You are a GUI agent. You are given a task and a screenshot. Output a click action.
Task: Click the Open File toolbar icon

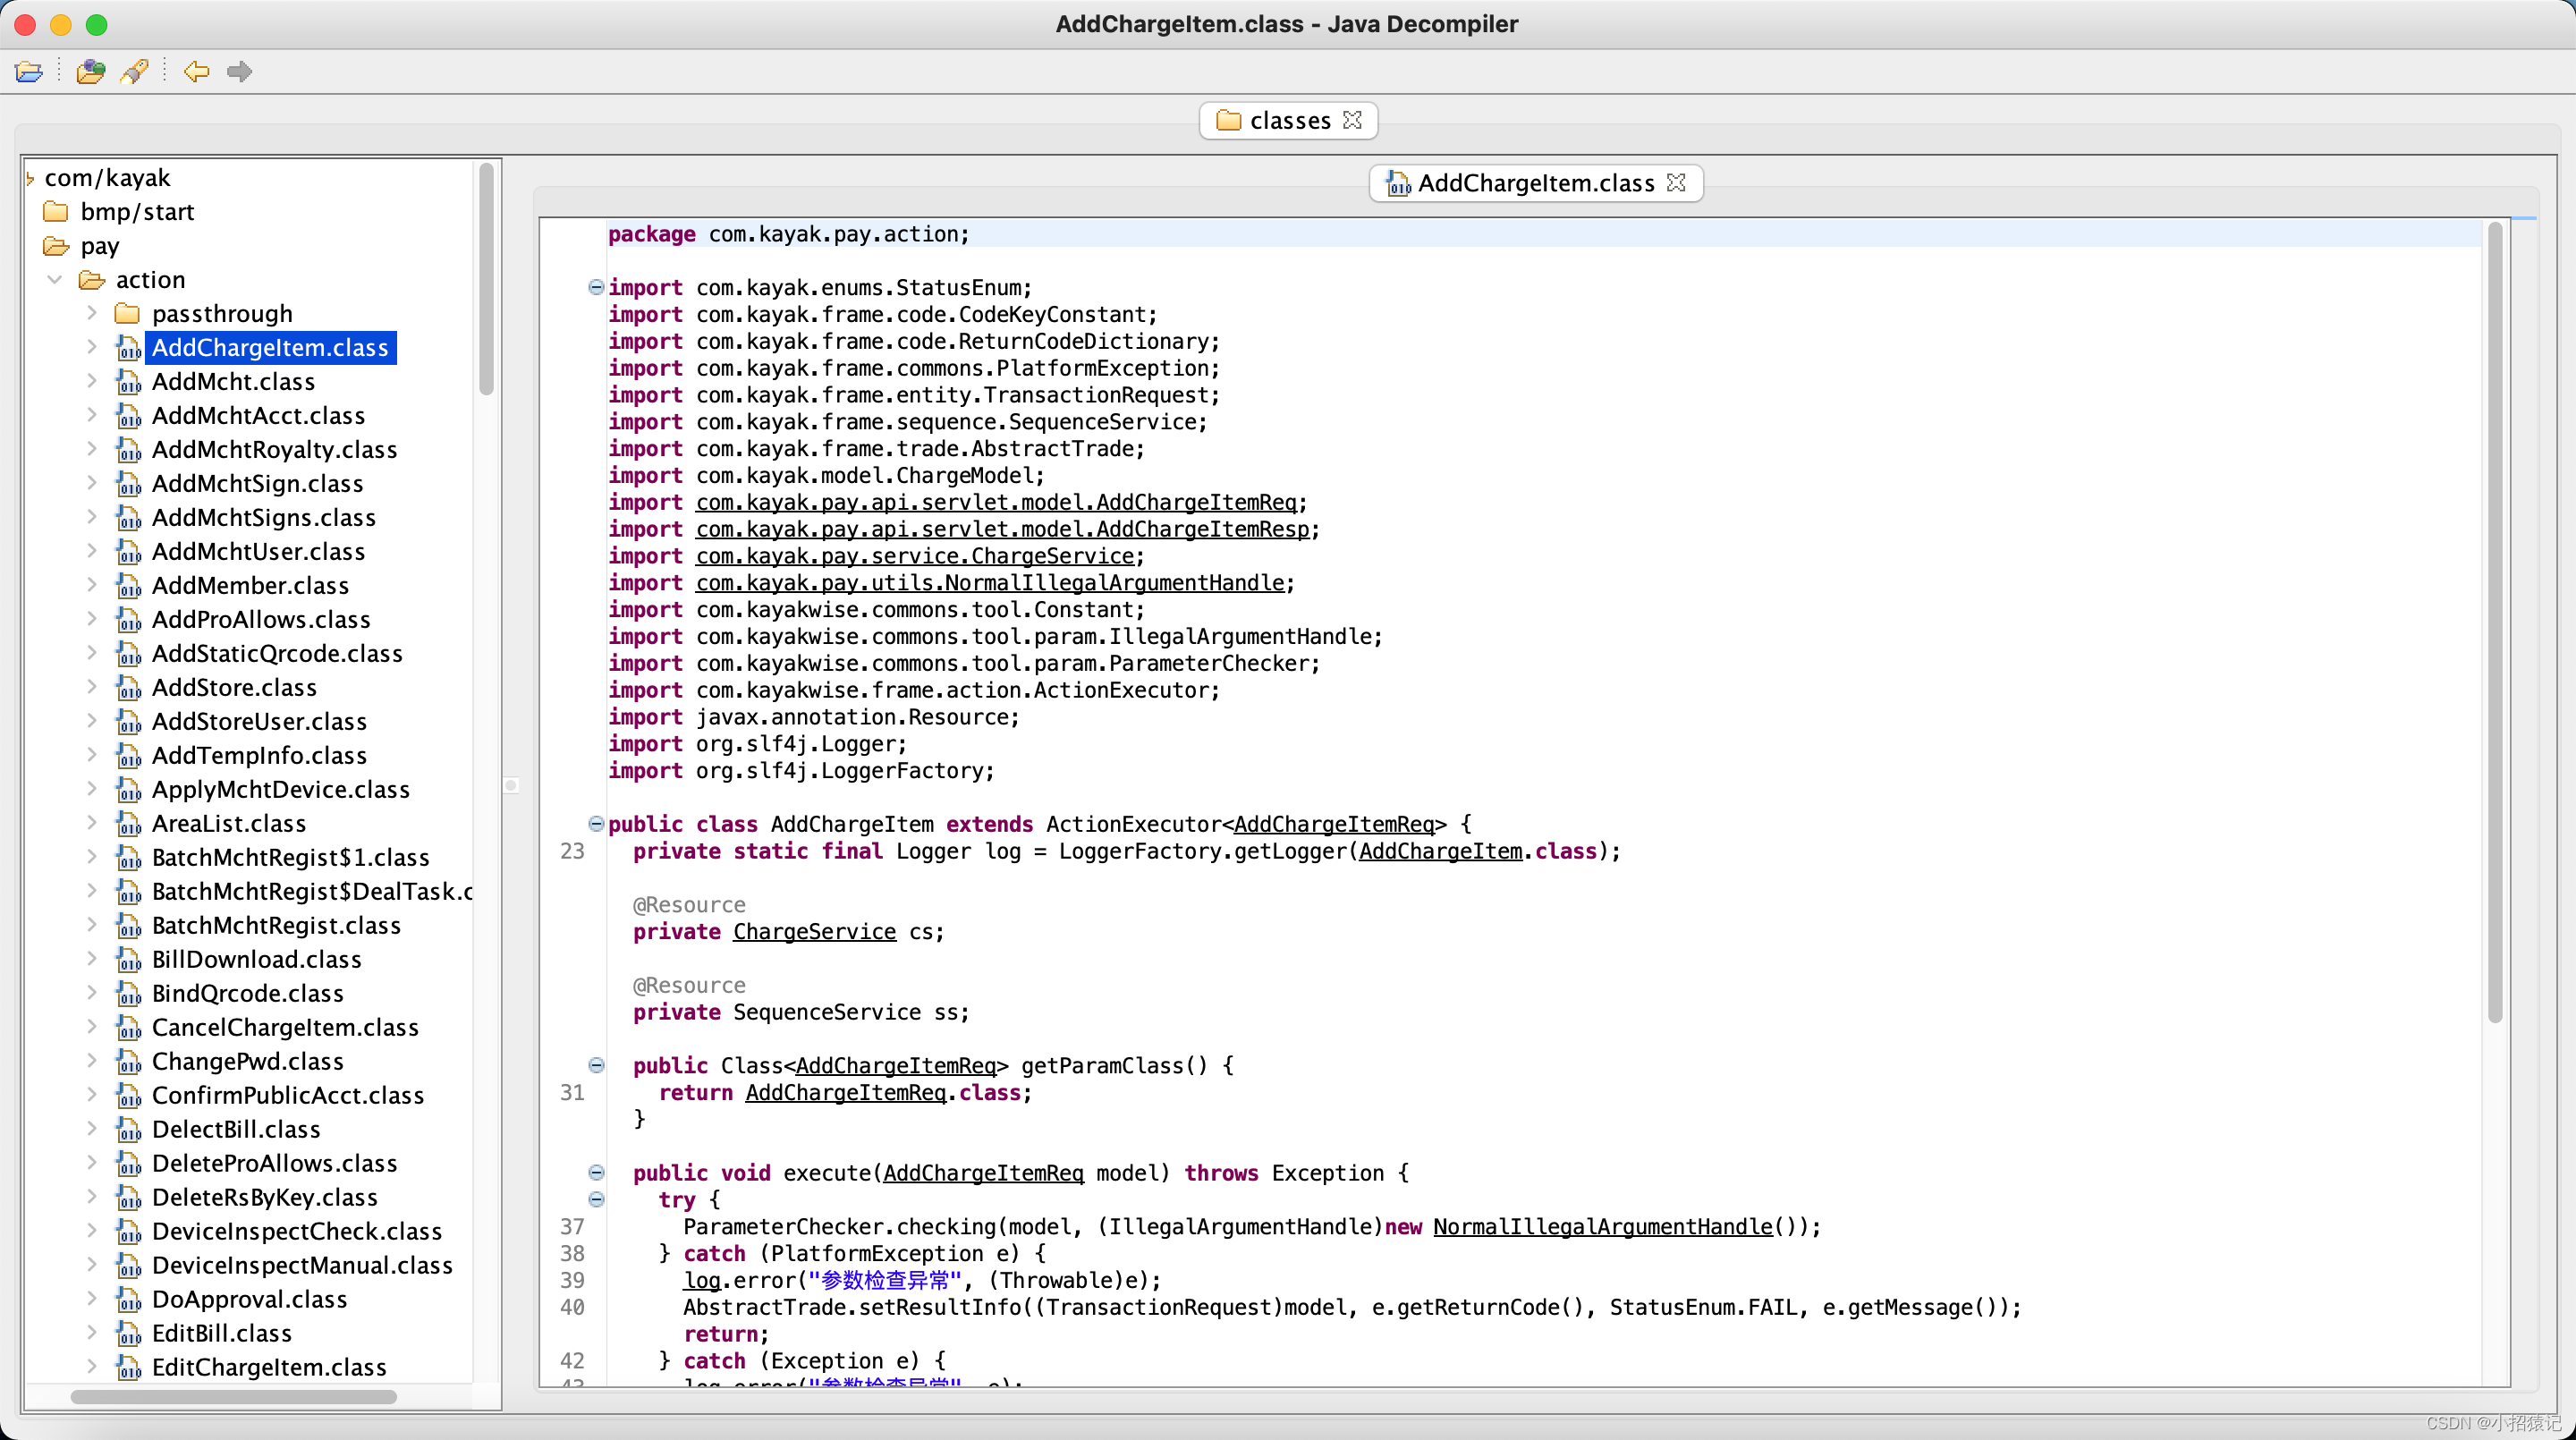(29, 71)
